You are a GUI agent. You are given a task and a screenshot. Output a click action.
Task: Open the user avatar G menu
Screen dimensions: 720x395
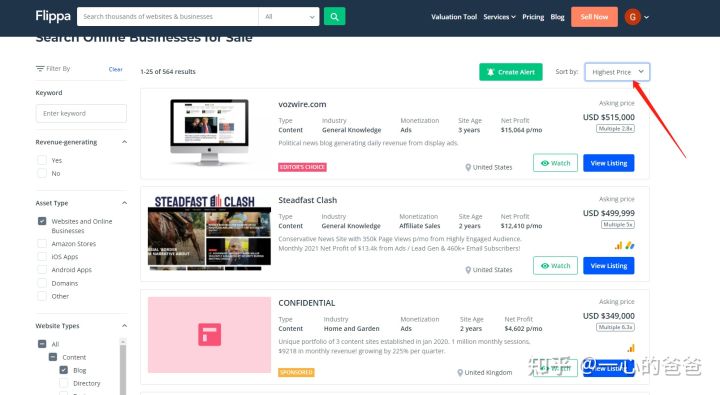[632, 17]
